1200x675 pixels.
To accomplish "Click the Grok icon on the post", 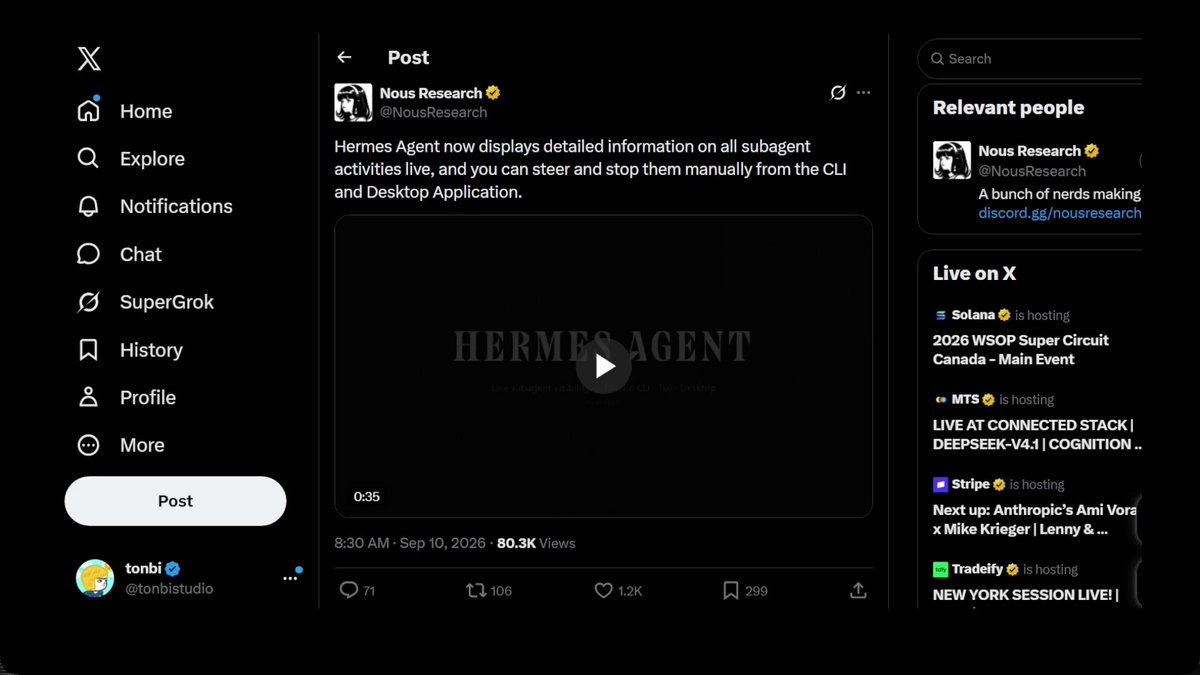I will click(x=838, y=93).
